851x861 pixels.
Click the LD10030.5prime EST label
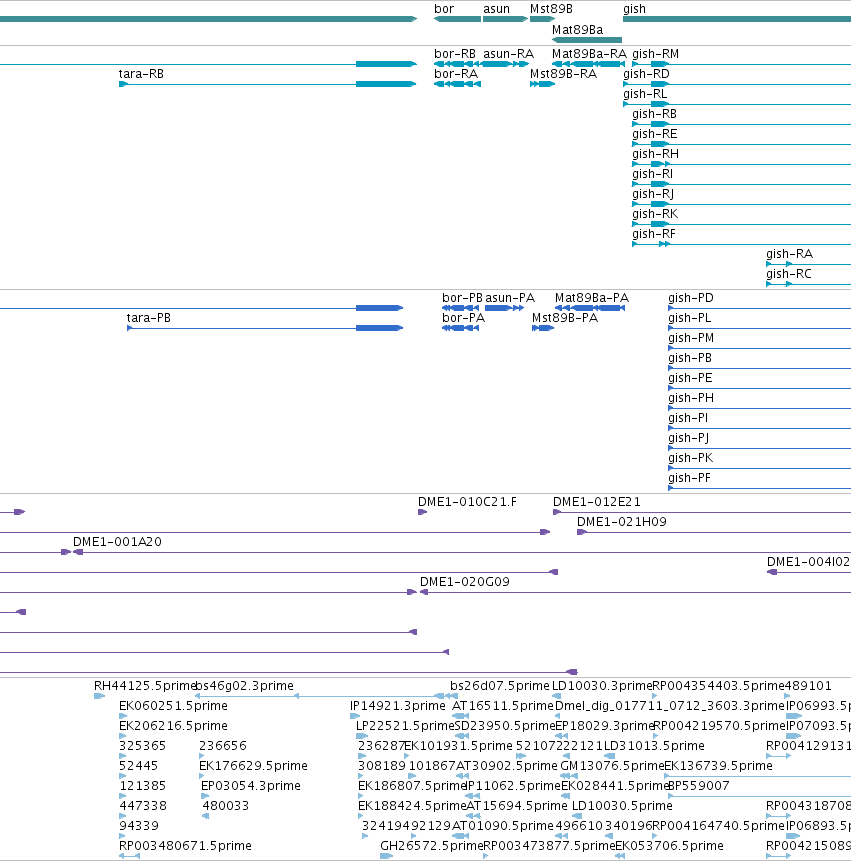tap(622, 806)
